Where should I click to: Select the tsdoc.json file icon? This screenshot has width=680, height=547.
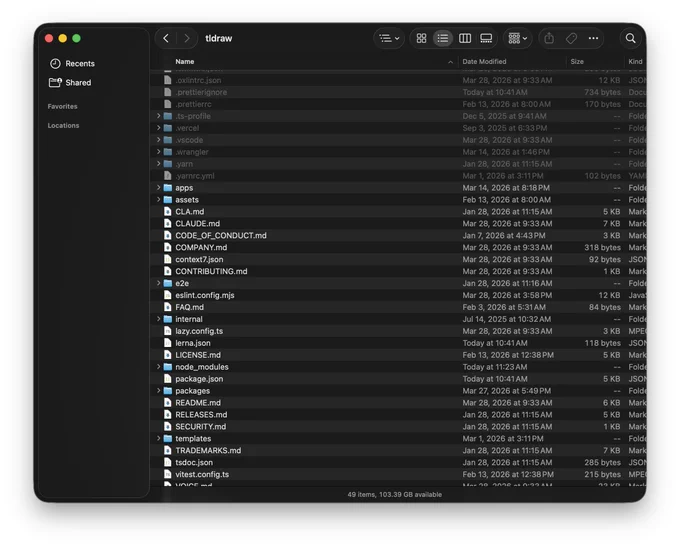click(168, 462)
